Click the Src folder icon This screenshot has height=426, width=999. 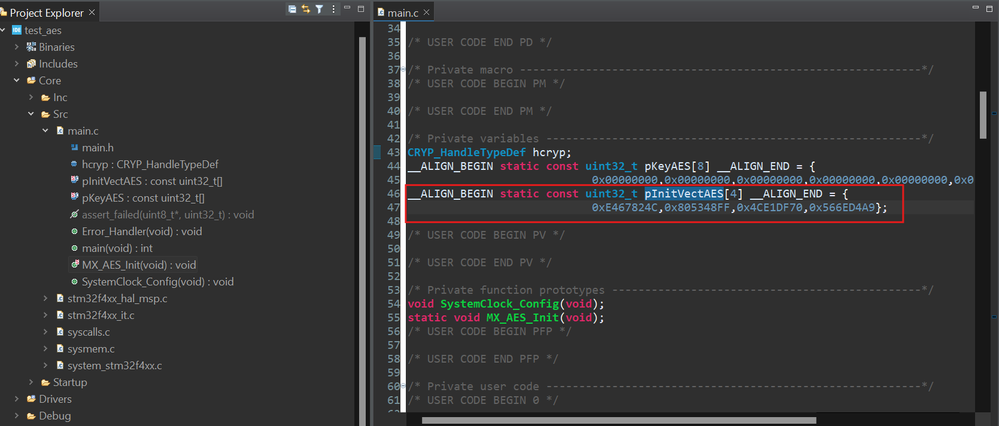[45, 114]
